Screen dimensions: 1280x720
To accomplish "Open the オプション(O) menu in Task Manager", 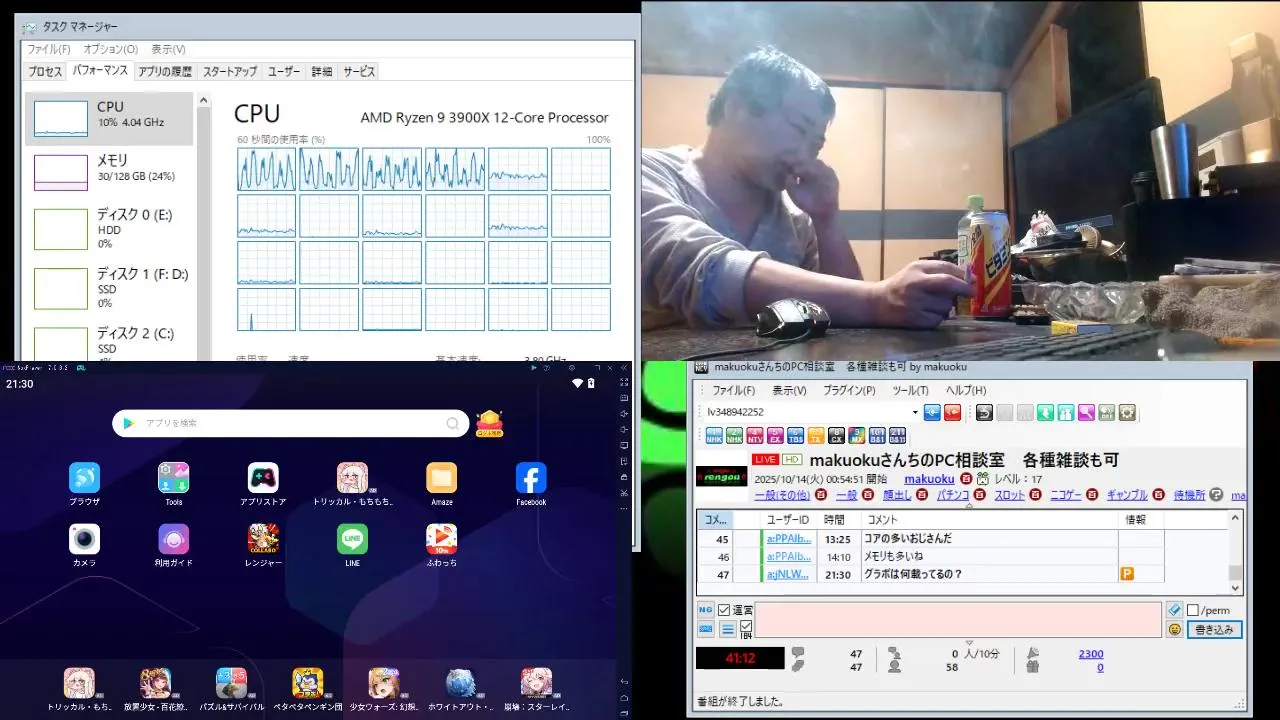I will tap(110, 49).
